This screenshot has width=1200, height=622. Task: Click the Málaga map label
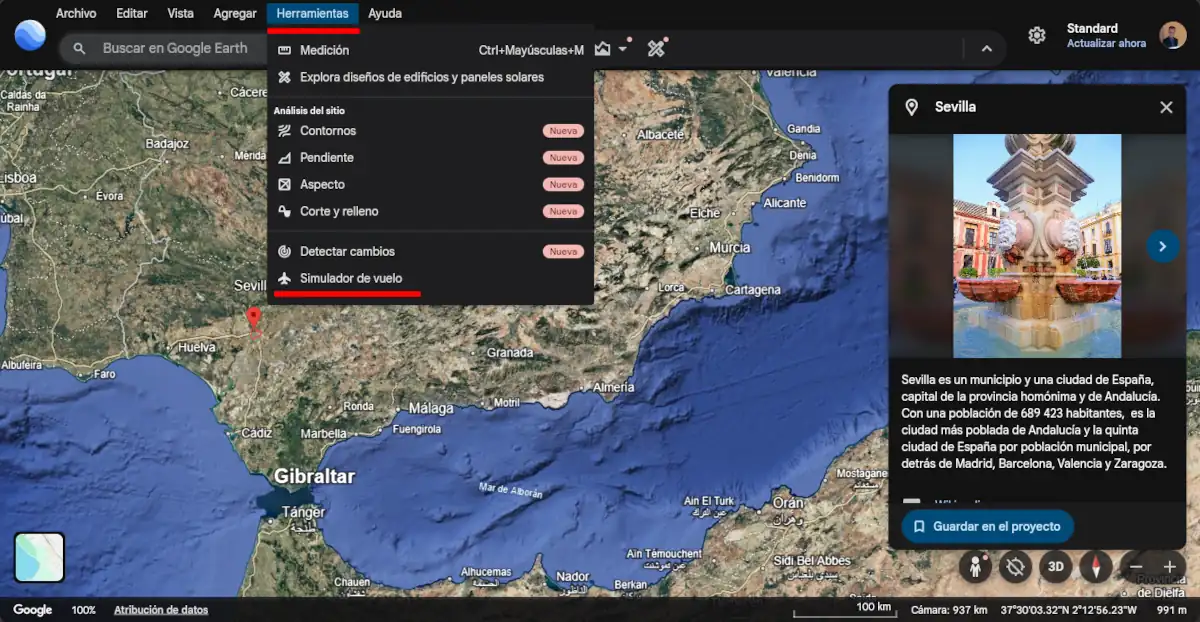tap(430, 408)
